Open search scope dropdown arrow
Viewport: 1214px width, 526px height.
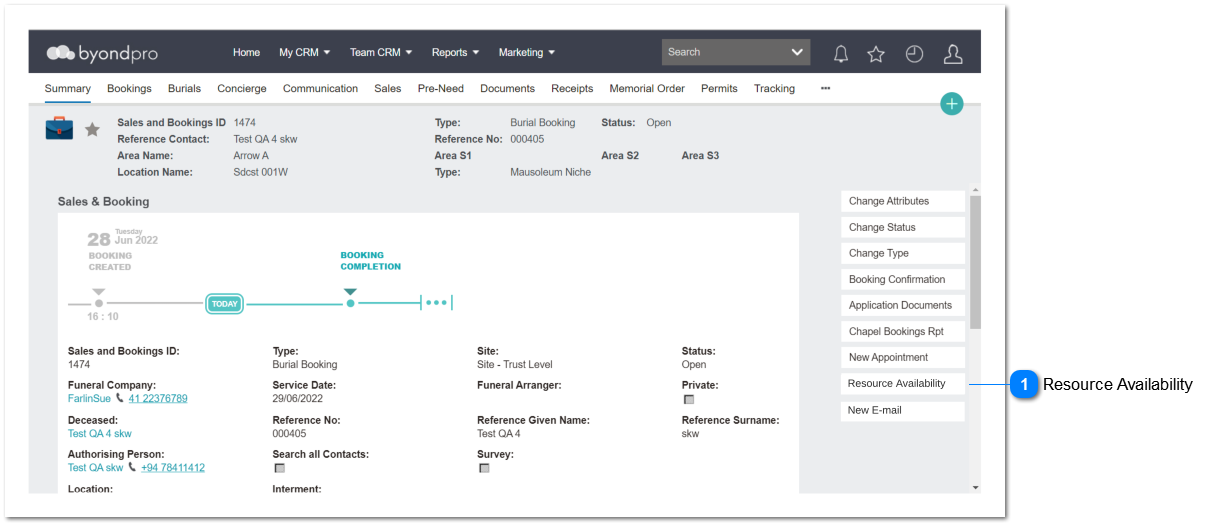tap(797, 52)
